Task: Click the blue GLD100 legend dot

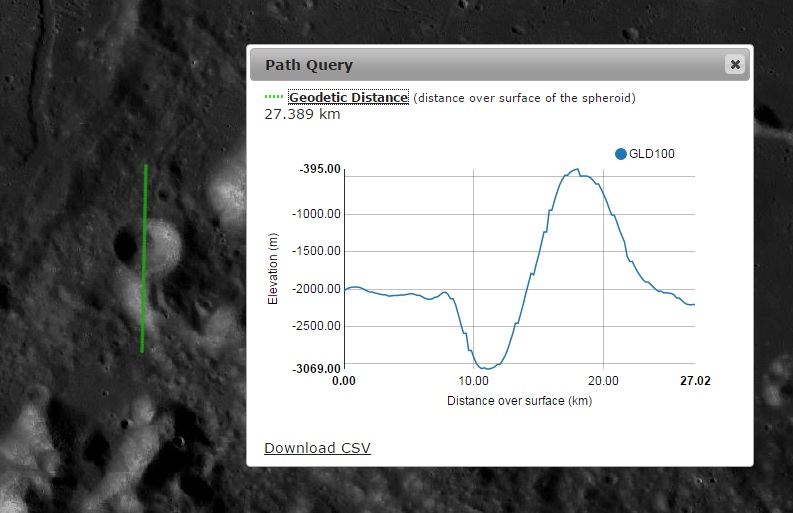Action: [621, 154]
